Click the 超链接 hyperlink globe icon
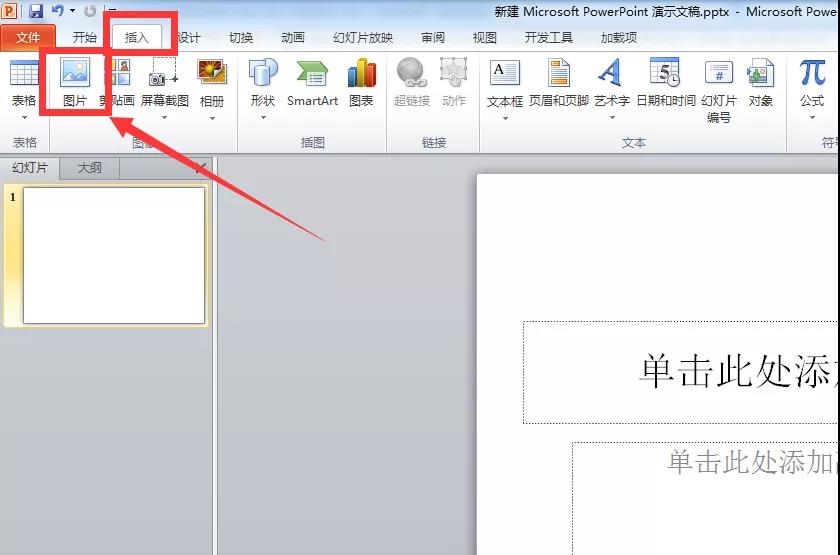The height and width of the screenshot is (555, 840). point(411,73)
